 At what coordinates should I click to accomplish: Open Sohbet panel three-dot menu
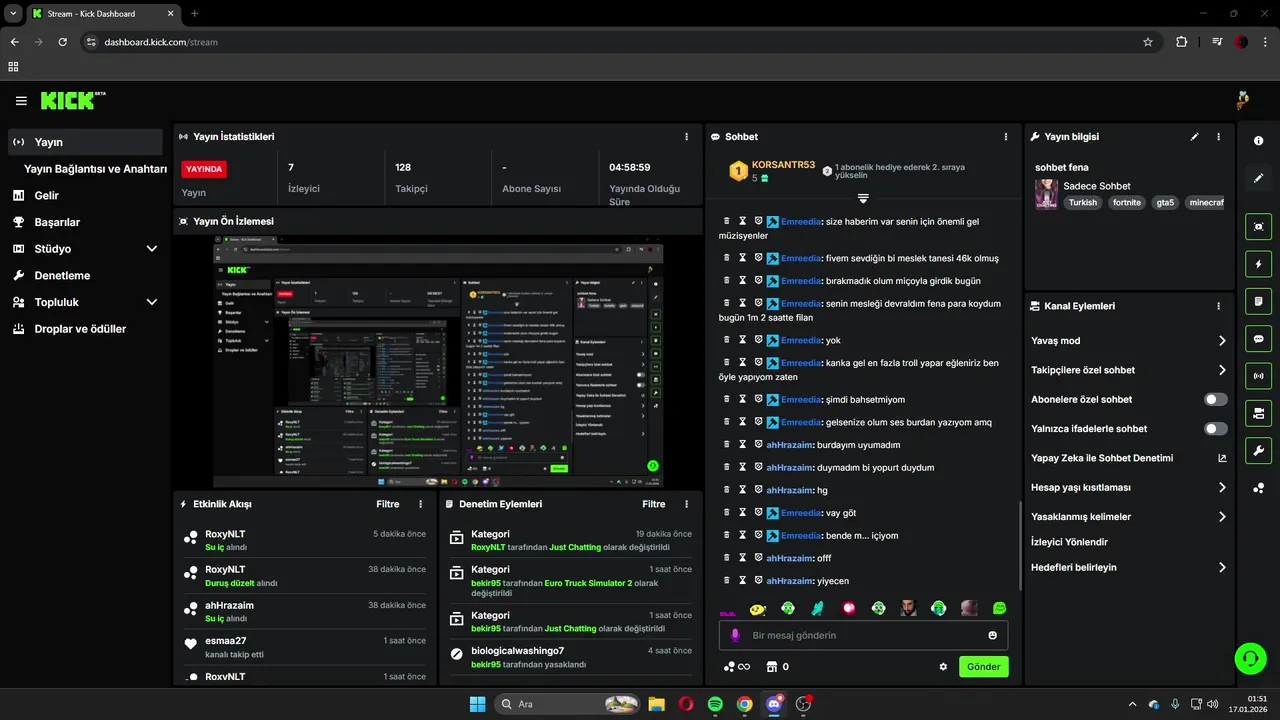[x=1006, y=137]
